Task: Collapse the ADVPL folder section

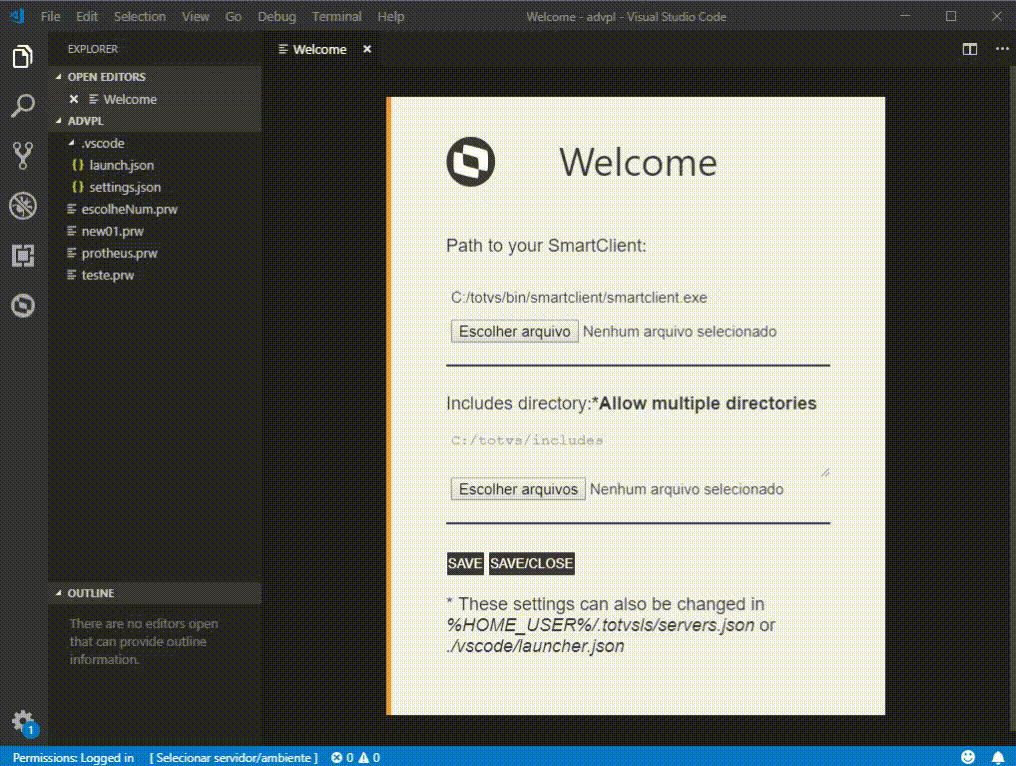Action: pyautogui.click(x=59, y=121)
